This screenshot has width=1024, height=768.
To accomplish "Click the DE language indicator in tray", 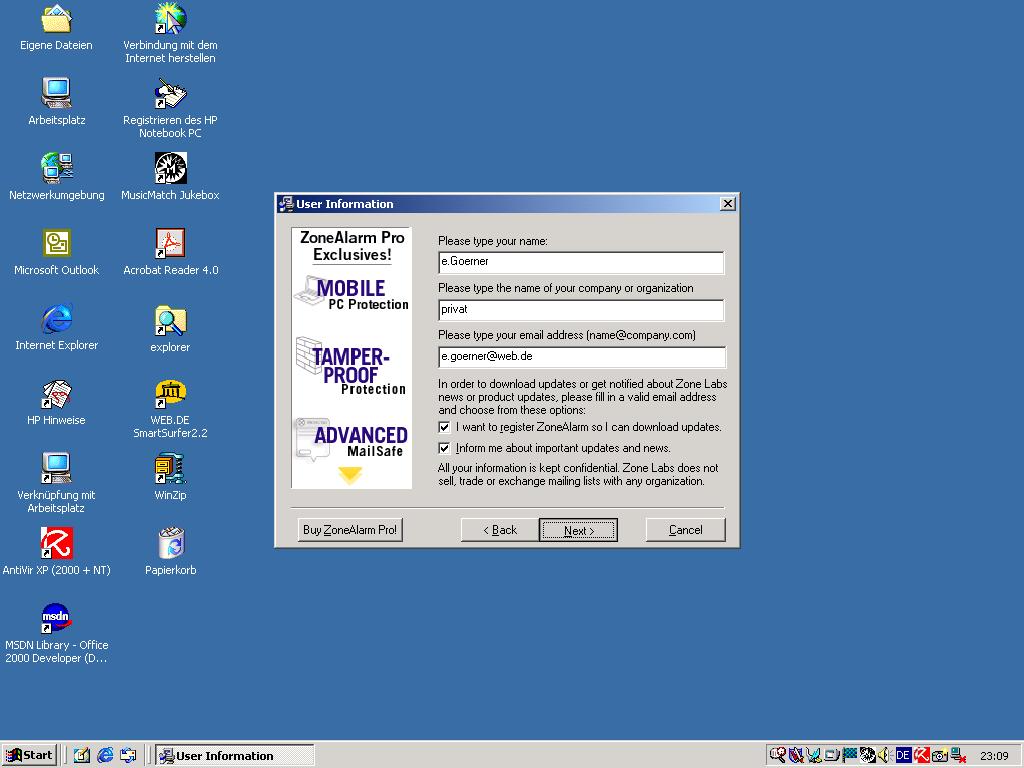I will pos(904,755).
